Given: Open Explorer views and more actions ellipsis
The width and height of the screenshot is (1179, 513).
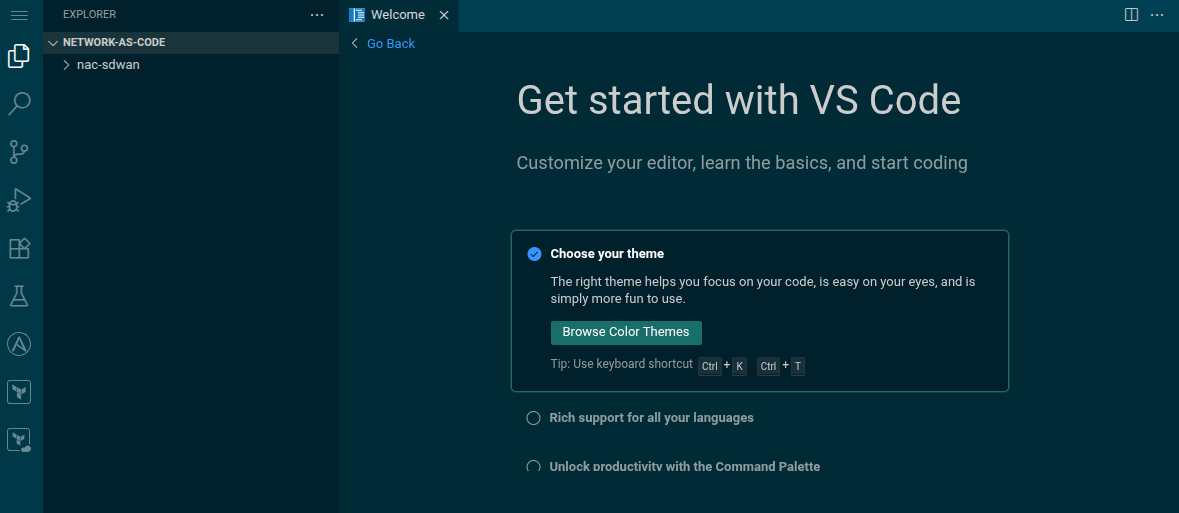Looking at the screenshot, I should tap(317, 15).
